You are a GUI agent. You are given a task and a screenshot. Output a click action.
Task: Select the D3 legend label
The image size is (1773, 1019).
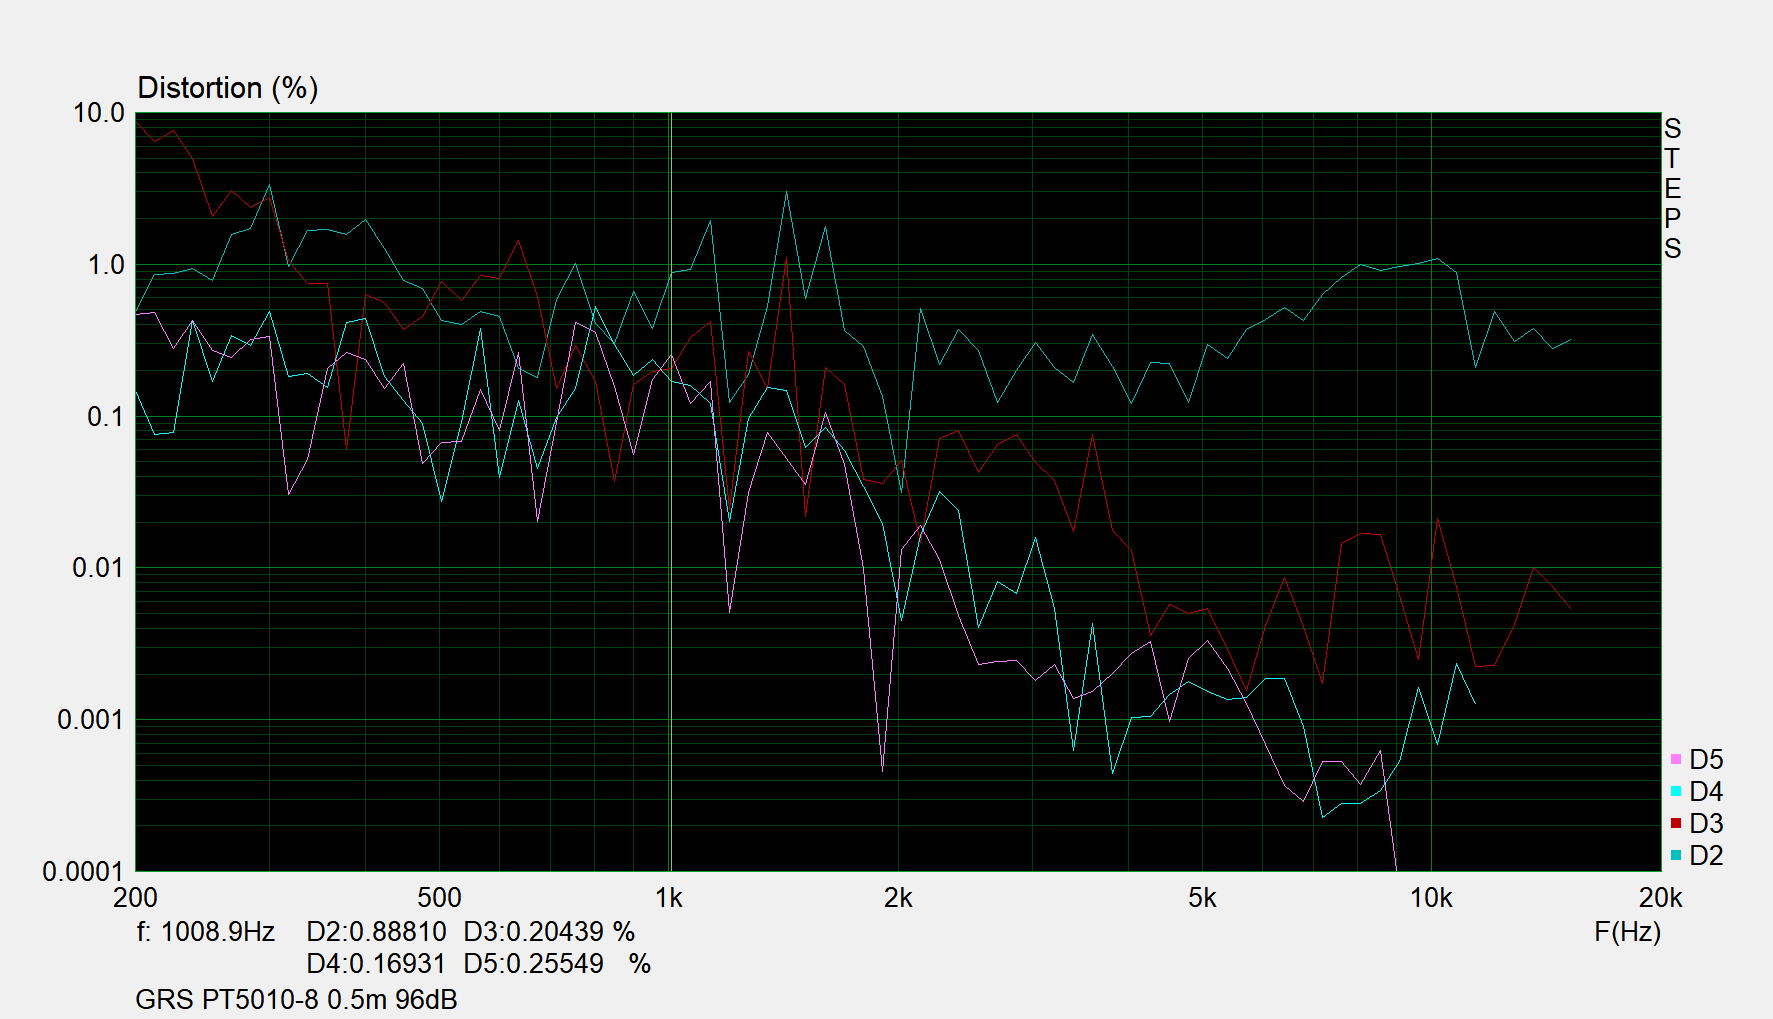click(1706, 824)
